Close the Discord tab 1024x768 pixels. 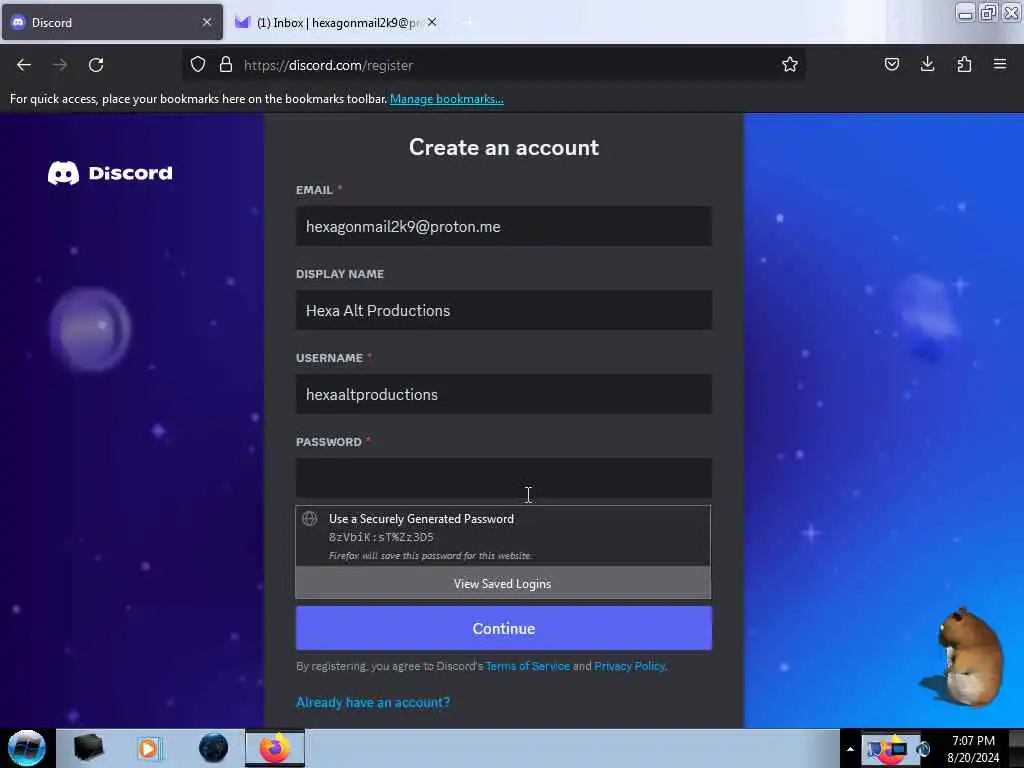207,22
